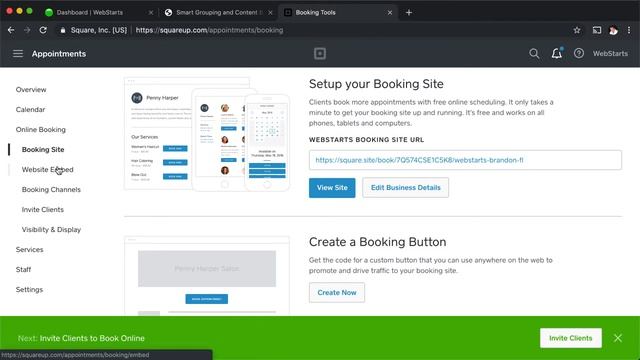
Task: Open Staff in sidebar
Action: pyautogui.click(x=23, y=269)
